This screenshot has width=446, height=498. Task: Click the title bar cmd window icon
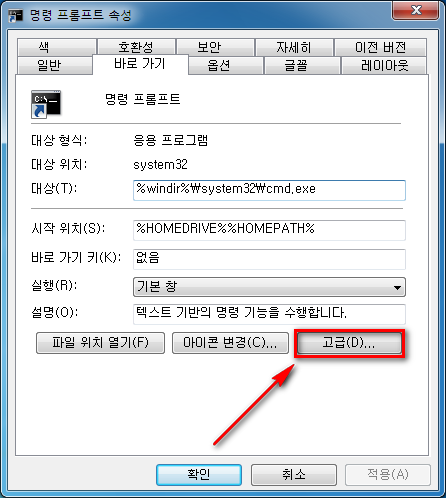[15, 16]
